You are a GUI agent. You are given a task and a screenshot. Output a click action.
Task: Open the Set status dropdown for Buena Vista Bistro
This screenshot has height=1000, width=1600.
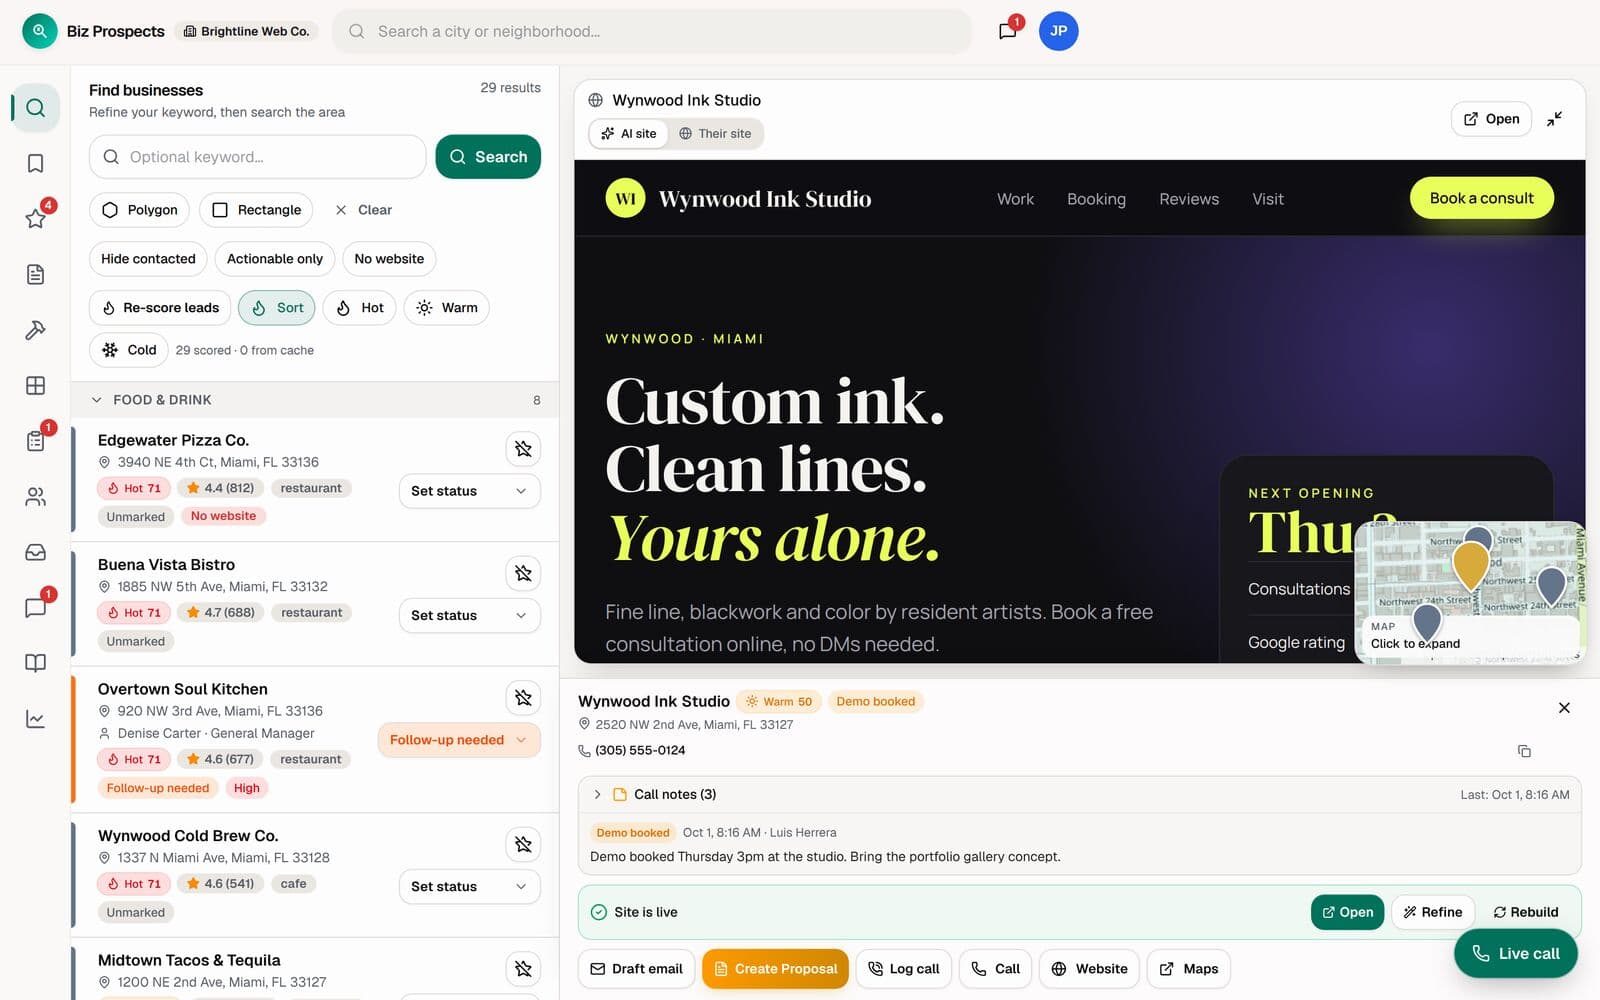[469, 616]
